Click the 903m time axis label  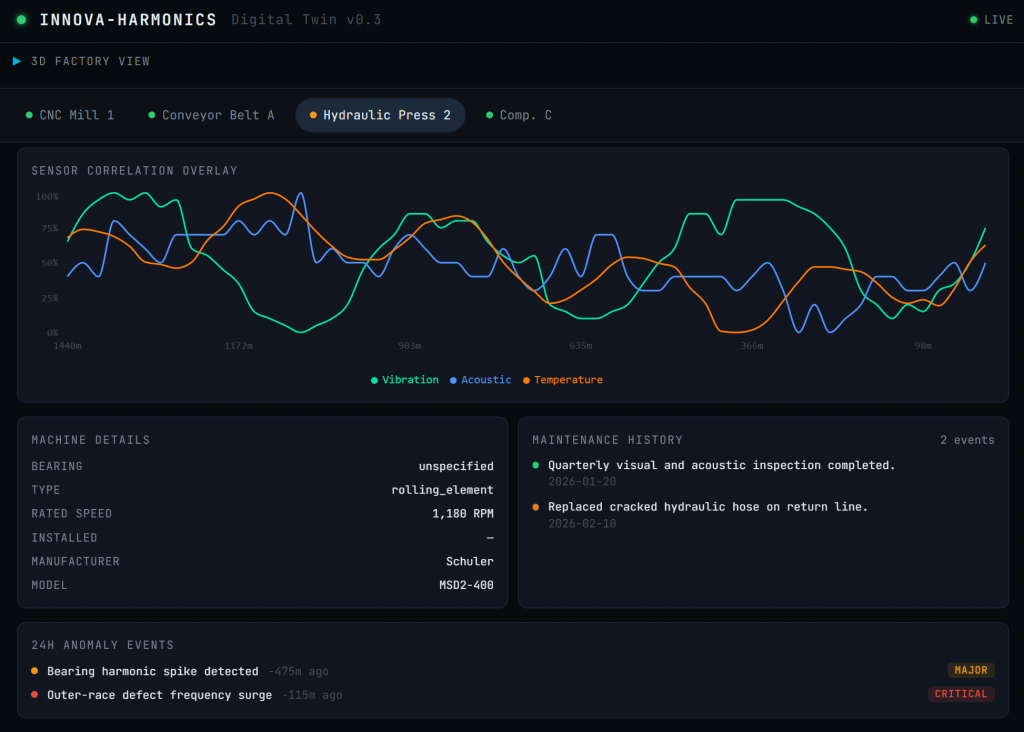[409, 345]
